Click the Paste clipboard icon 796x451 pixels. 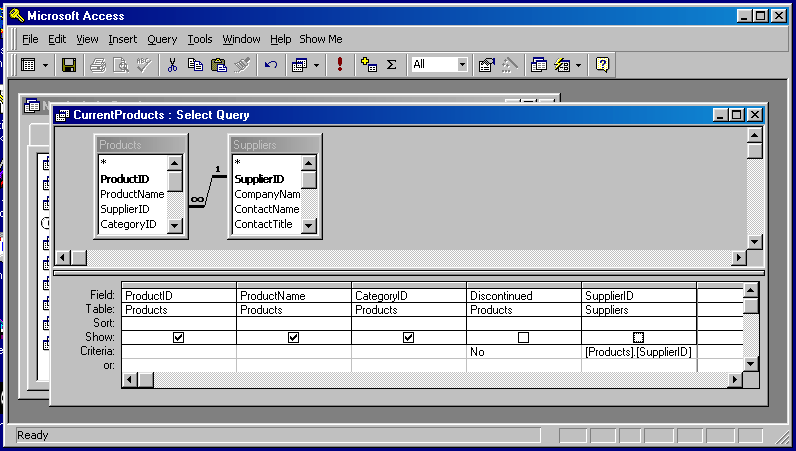219,65
